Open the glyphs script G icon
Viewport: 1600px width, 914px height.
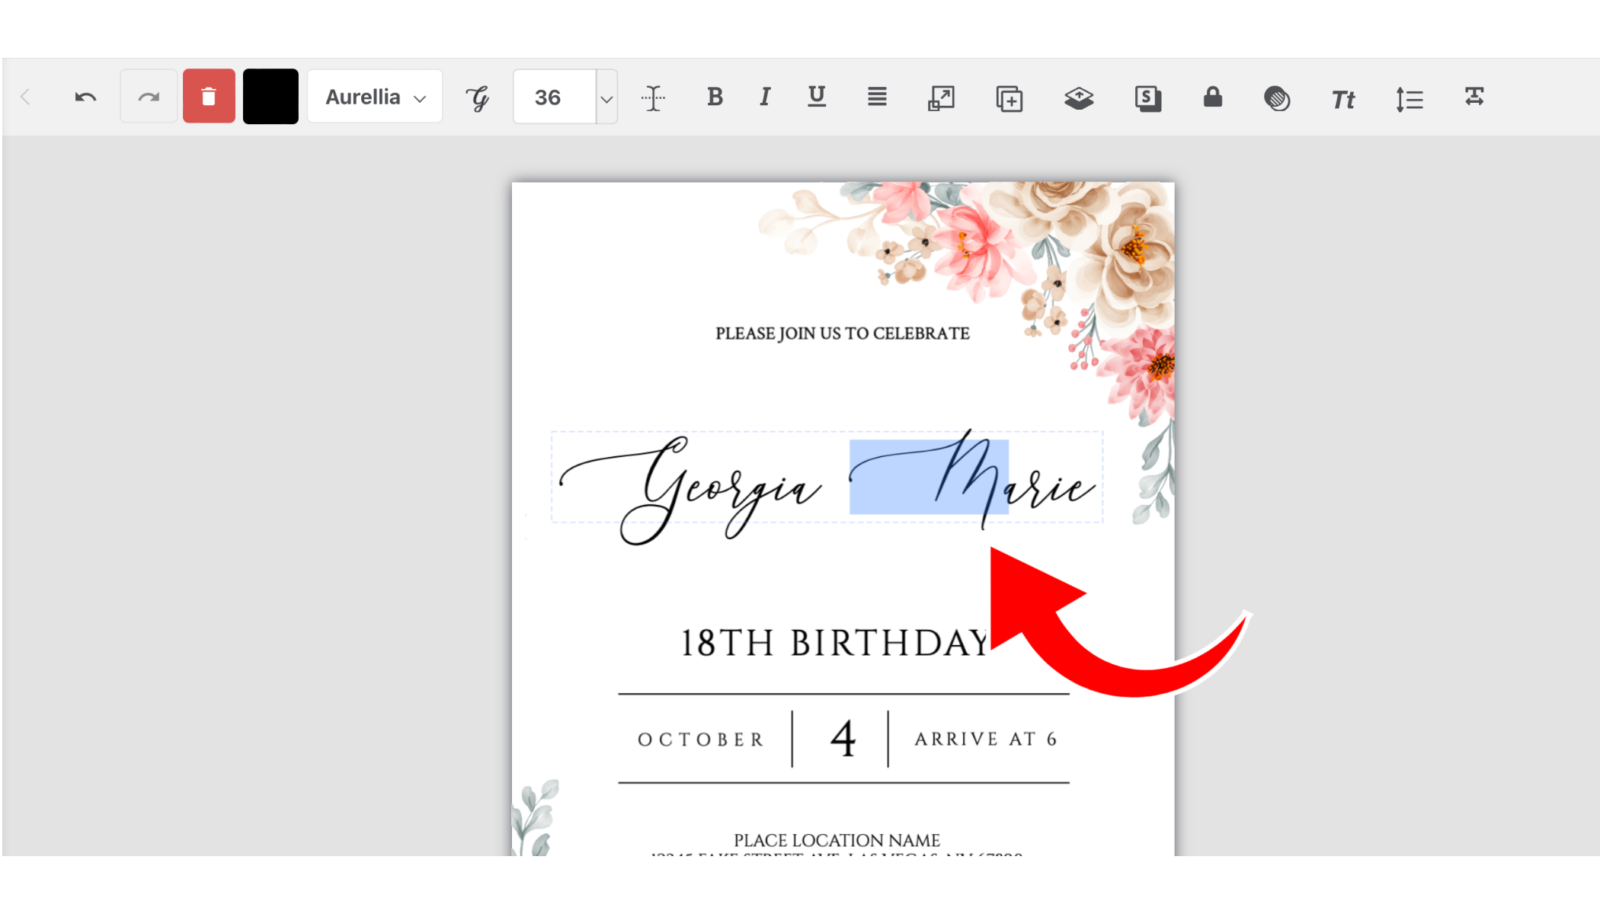tap(478, 97)
